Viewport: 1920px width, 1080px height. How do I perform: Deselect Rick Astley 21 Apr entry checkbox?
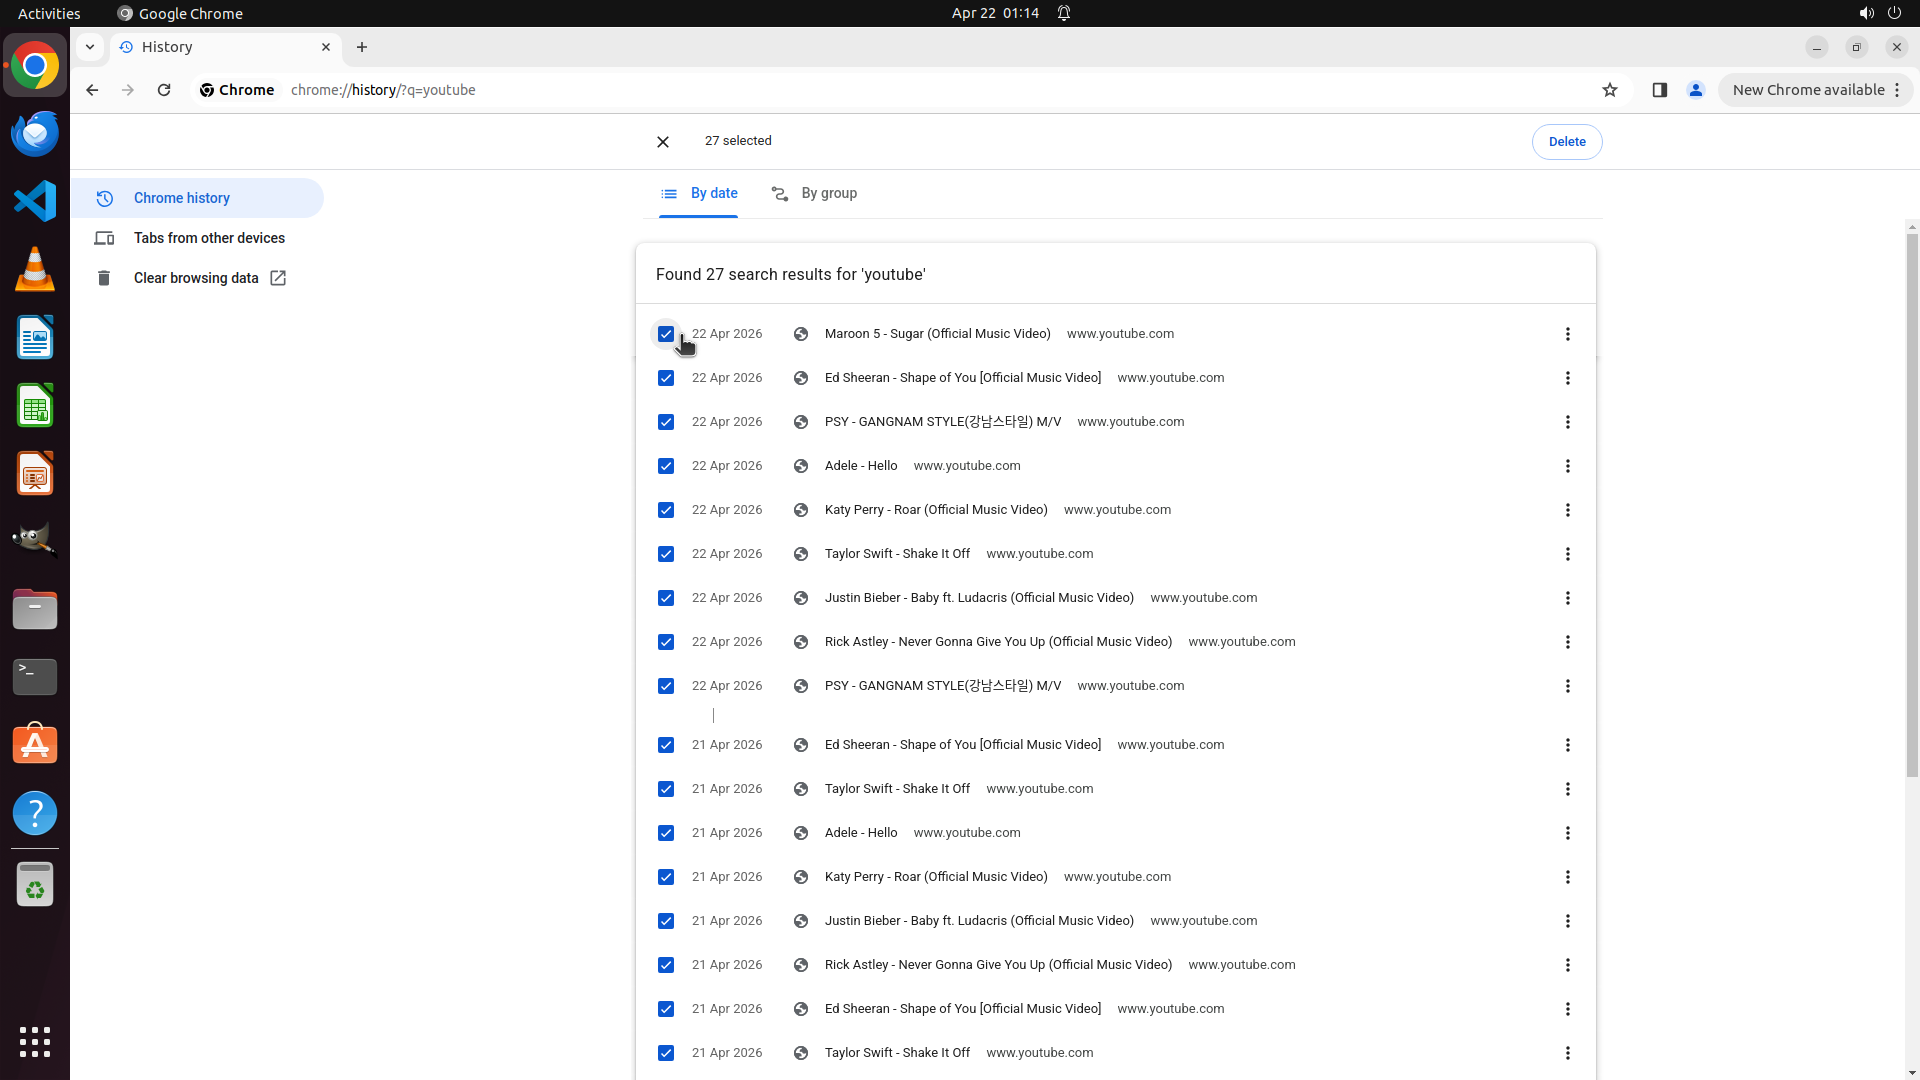point(666,965)
